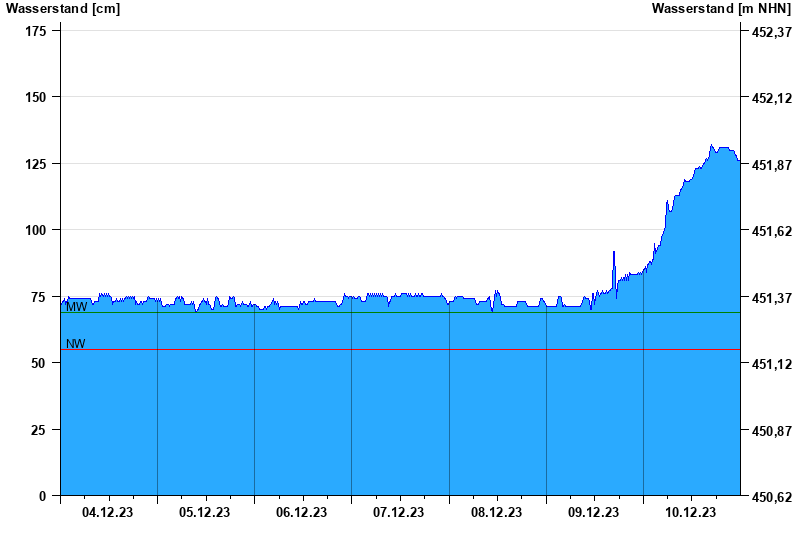Pick the 08.12.23 date label
Screen dimensions: 800x550
(x=496, y=512)
